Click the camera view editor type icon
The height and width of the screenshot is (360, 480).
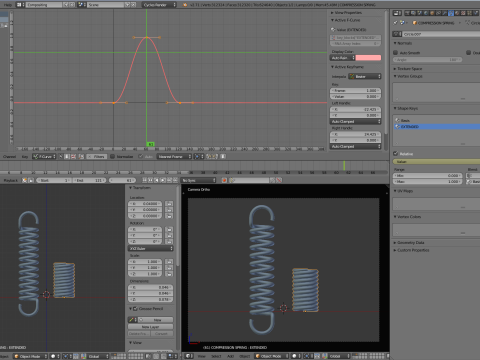(189, 356)
